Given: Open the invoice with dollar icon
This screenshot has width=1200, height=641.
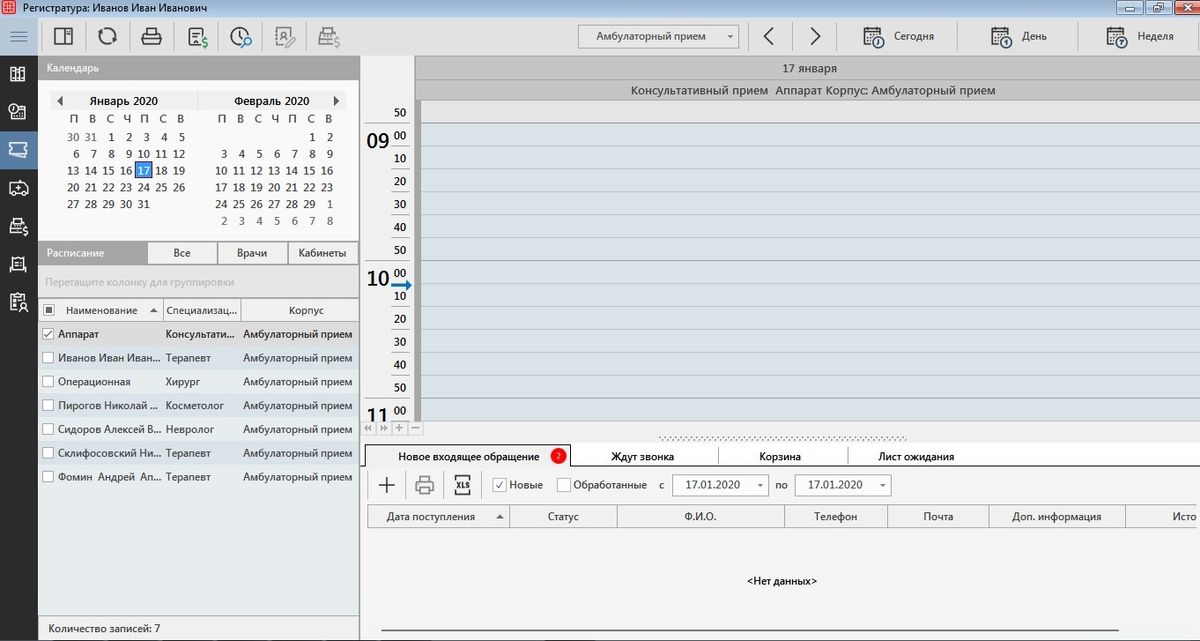Looking at the screenshot, I should click(197, 37).
